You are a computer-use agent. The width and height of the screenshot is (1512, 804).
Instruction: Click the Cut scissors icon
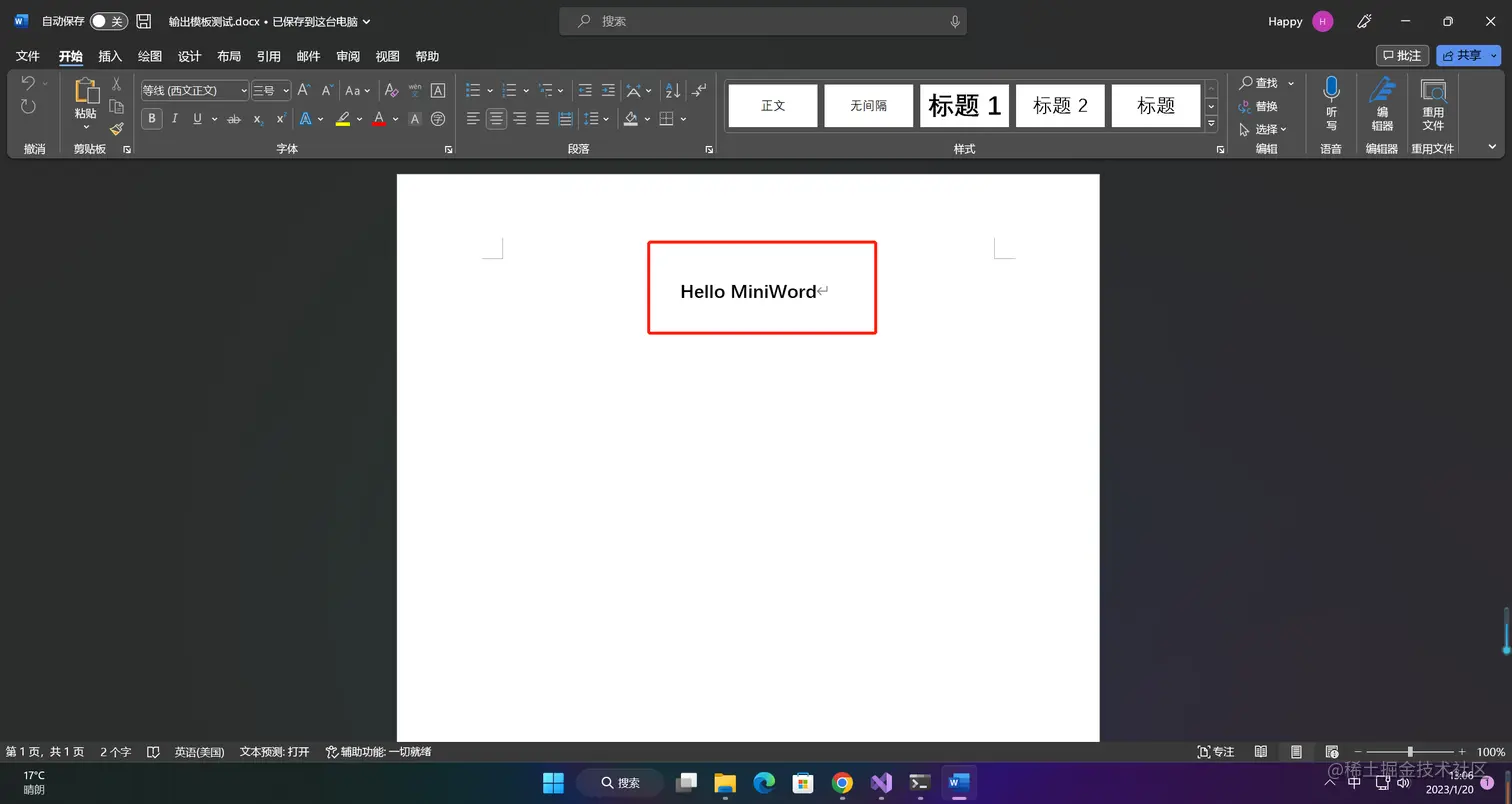click(x=116, y=84)
